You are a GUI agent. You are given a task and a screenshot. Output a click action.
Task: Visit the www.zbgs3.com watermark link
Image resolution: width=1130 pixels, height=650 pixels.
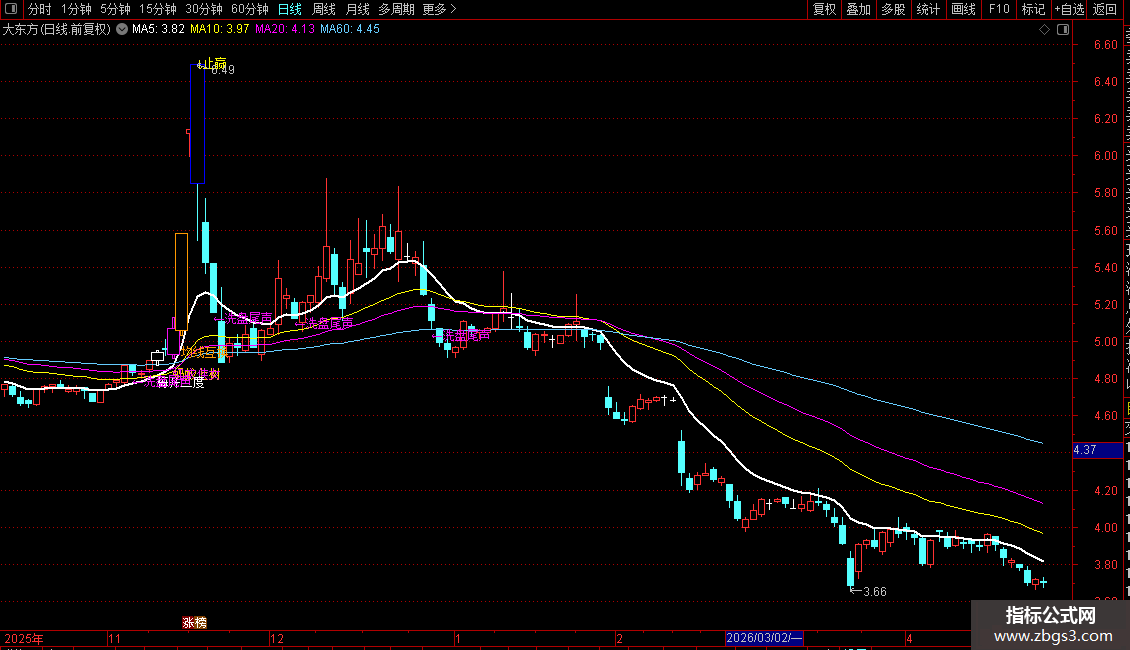click(1053, 636)
